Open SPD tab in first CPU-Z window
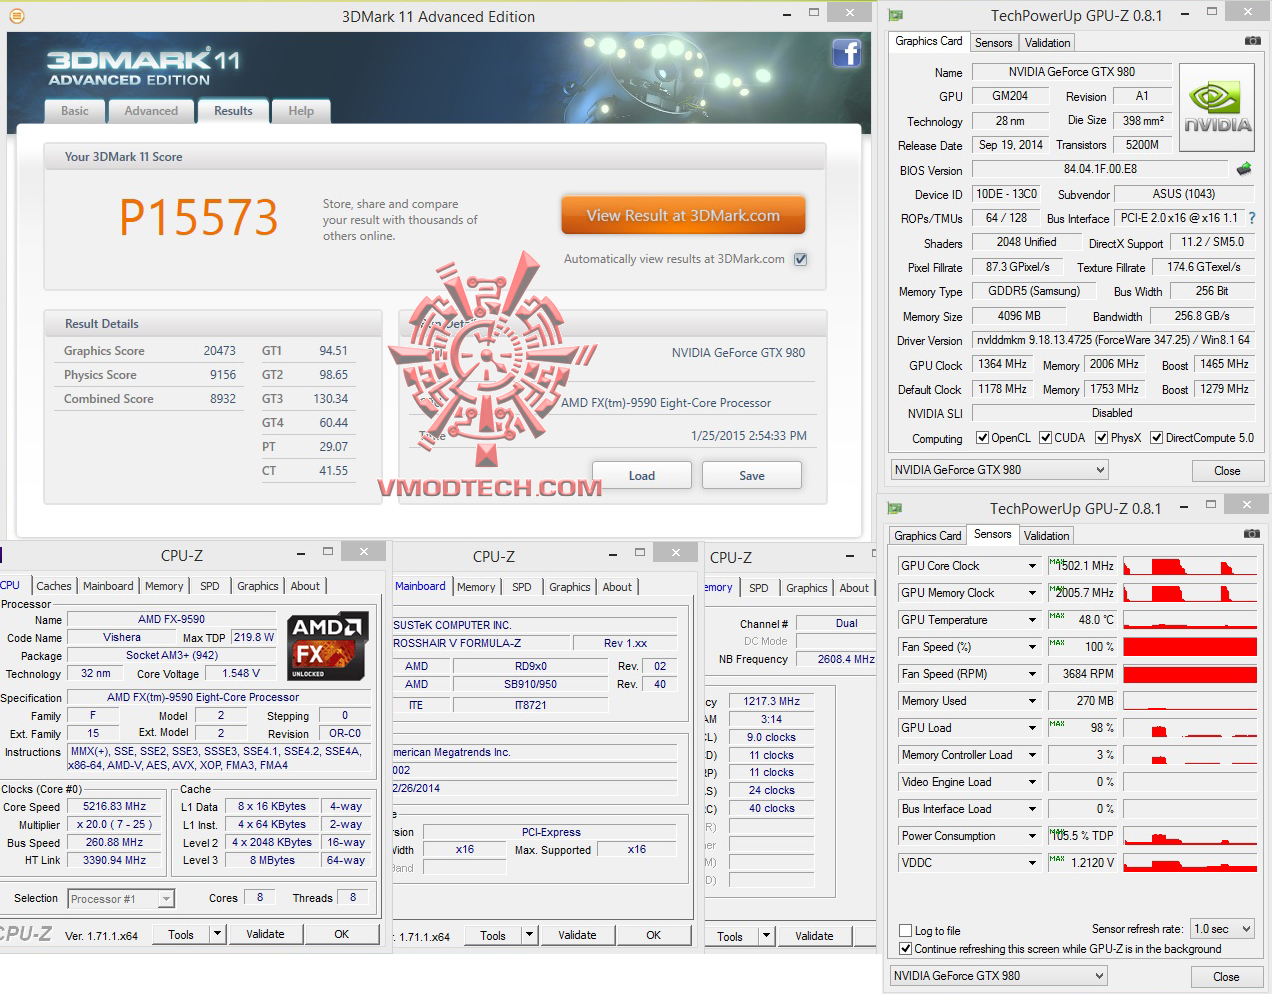Screen dimensions: 1272x994 coord(209,586)
